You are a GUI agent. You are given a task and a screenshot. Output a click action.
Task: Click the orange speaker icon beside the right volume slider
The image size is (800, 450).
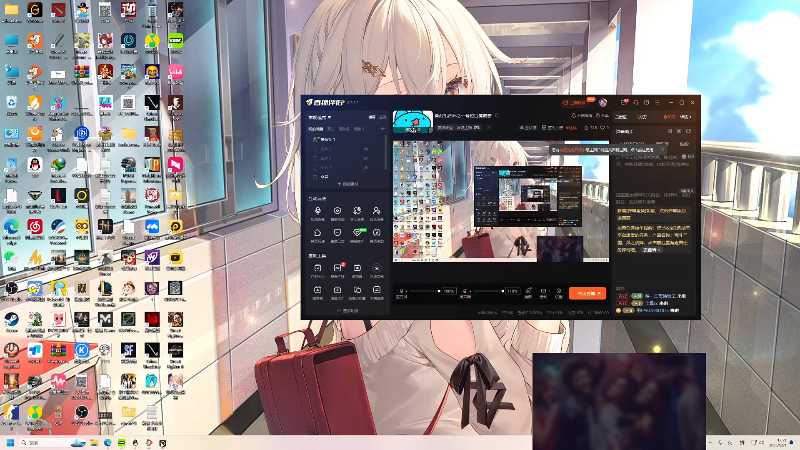[464, 291]
